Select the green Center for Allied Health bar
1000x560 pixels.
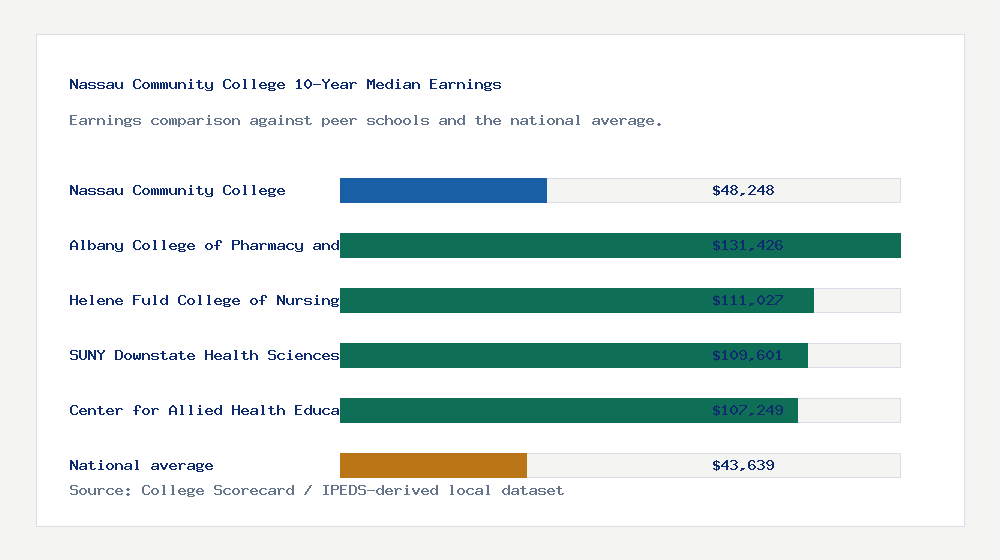point(569,410)
